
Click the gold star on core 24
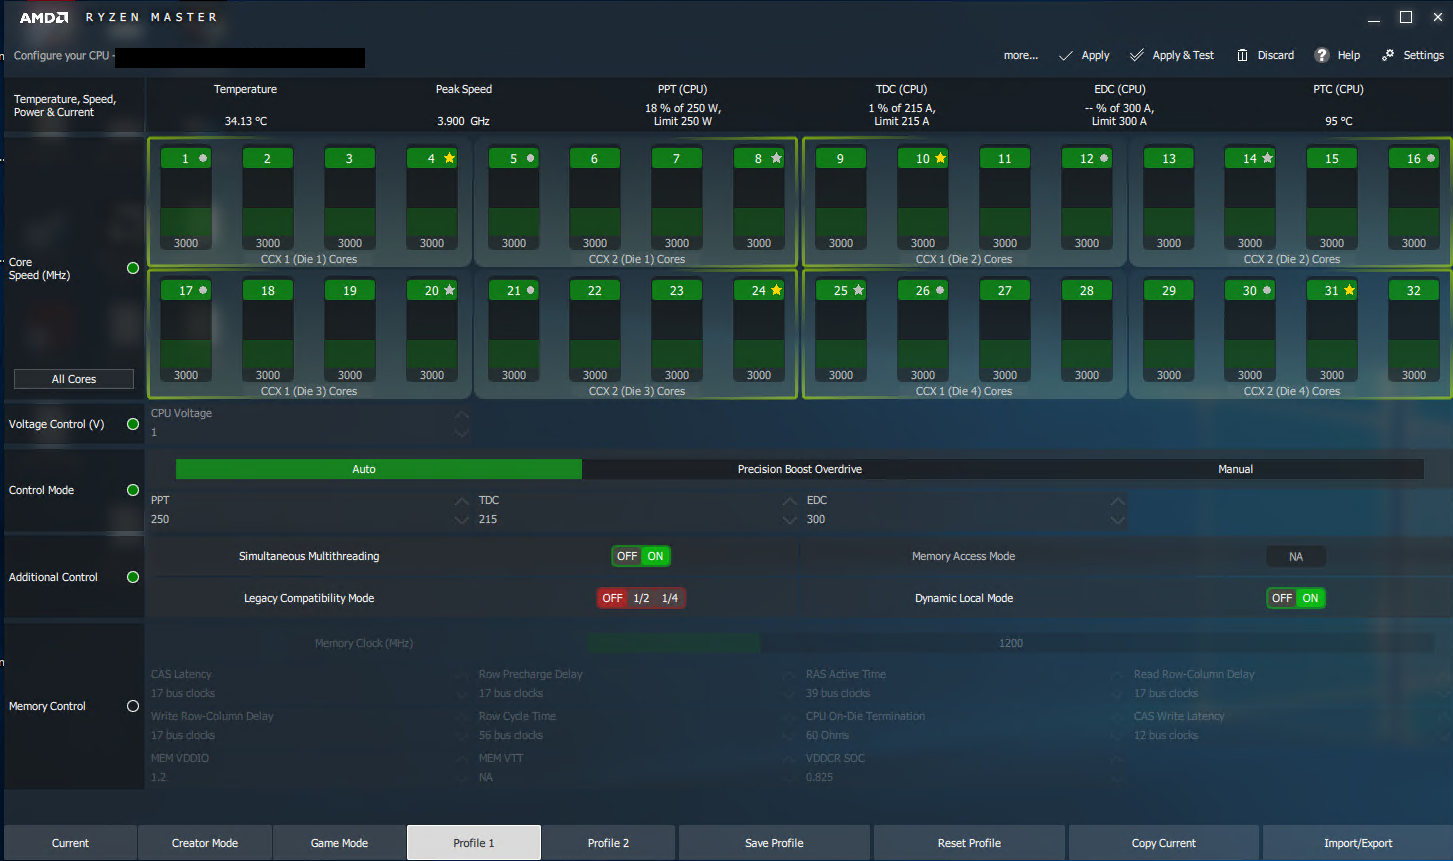coord(776,290)
